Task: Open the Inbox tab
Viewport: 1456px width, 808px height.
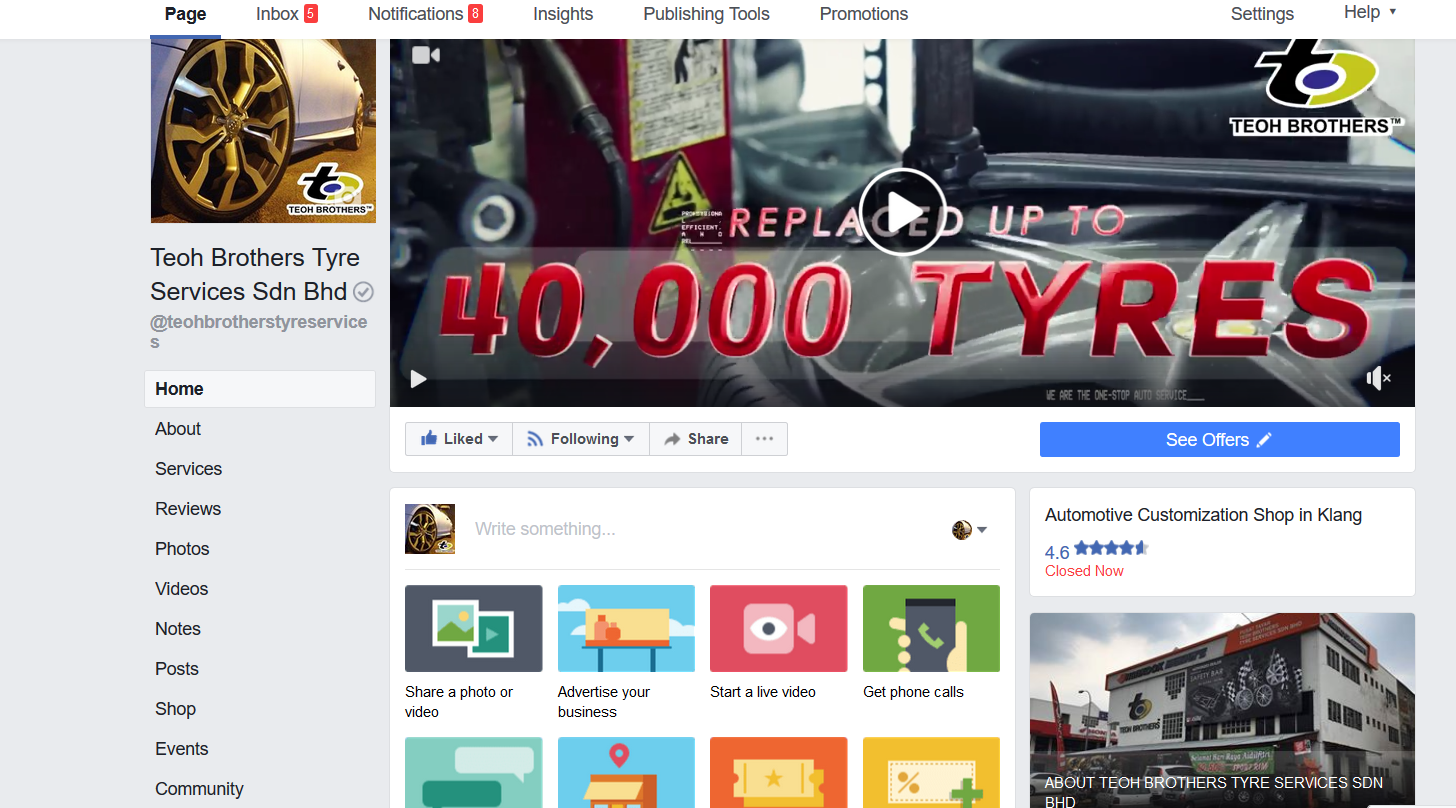Action: pos(286,14)
